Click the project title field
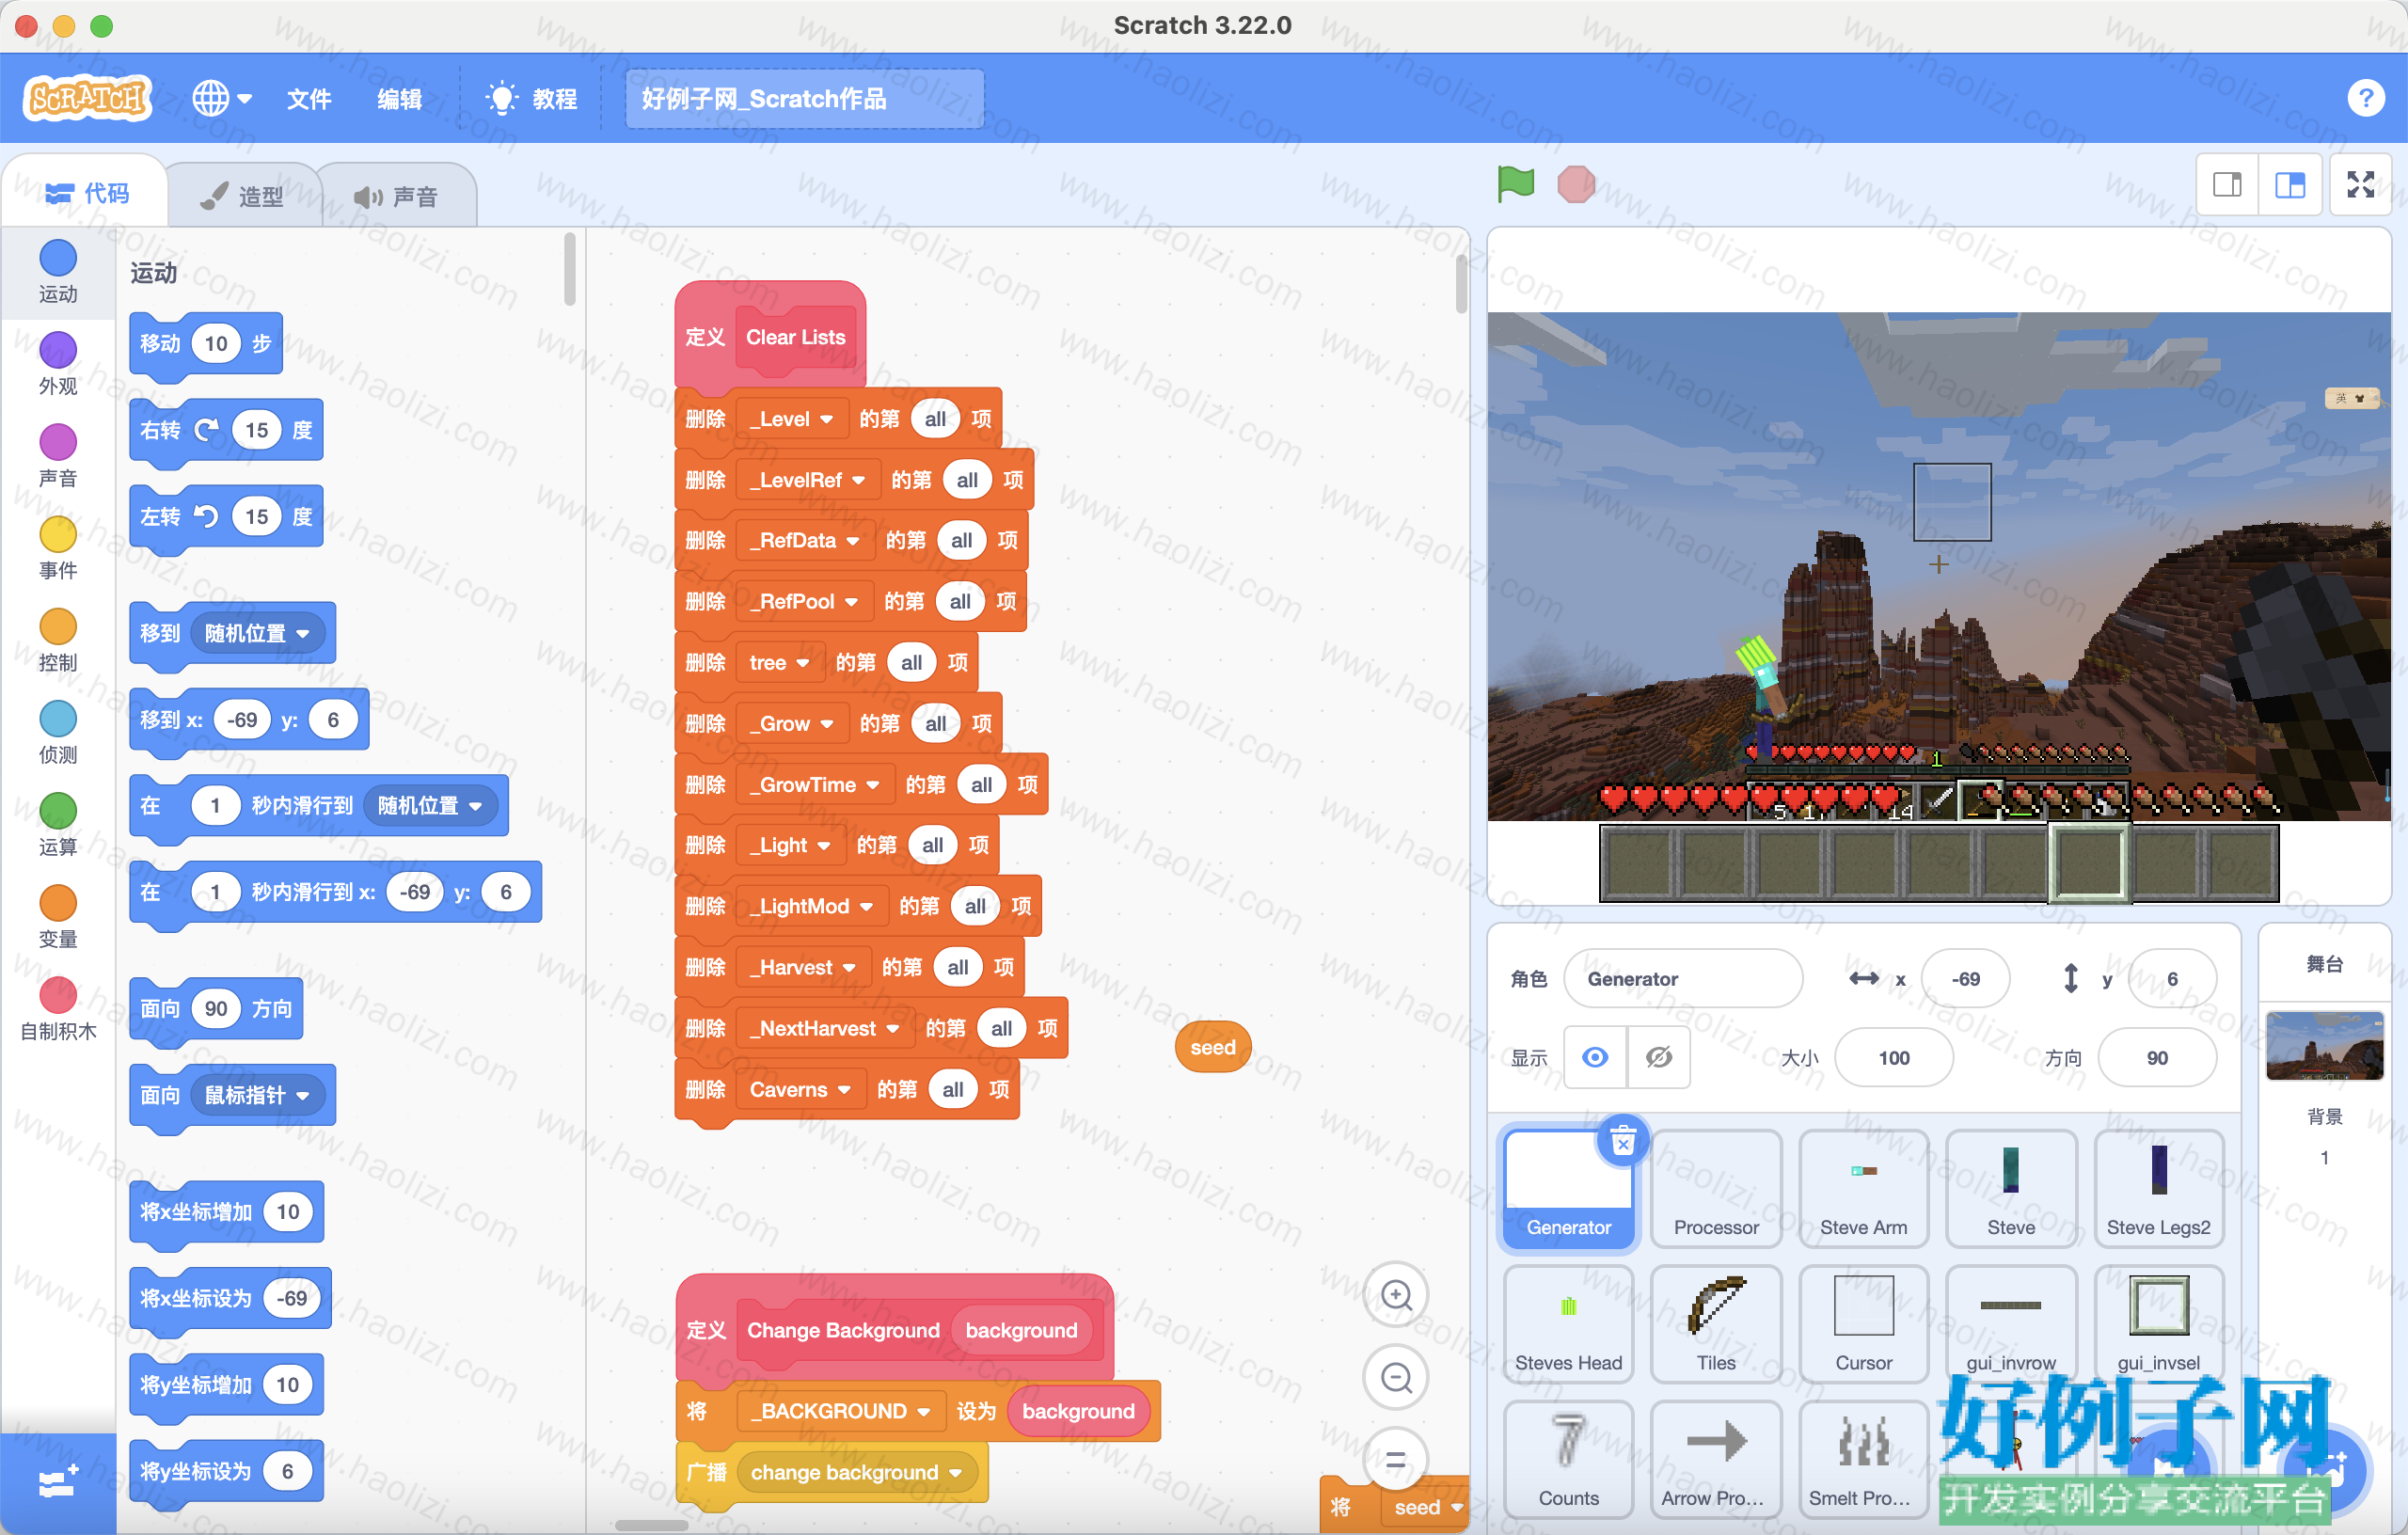Image resolution: width=2408 pixels, height=1535 pixels. [x=804, y=99]
